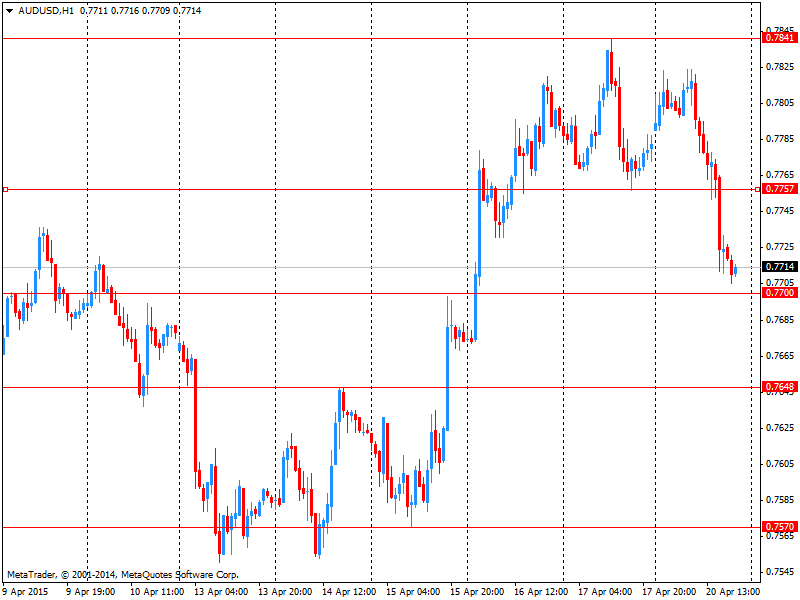Click the 17 Apr 04:00 time axis label
This screenshot has height=600, width=800.
click(605, 592)
